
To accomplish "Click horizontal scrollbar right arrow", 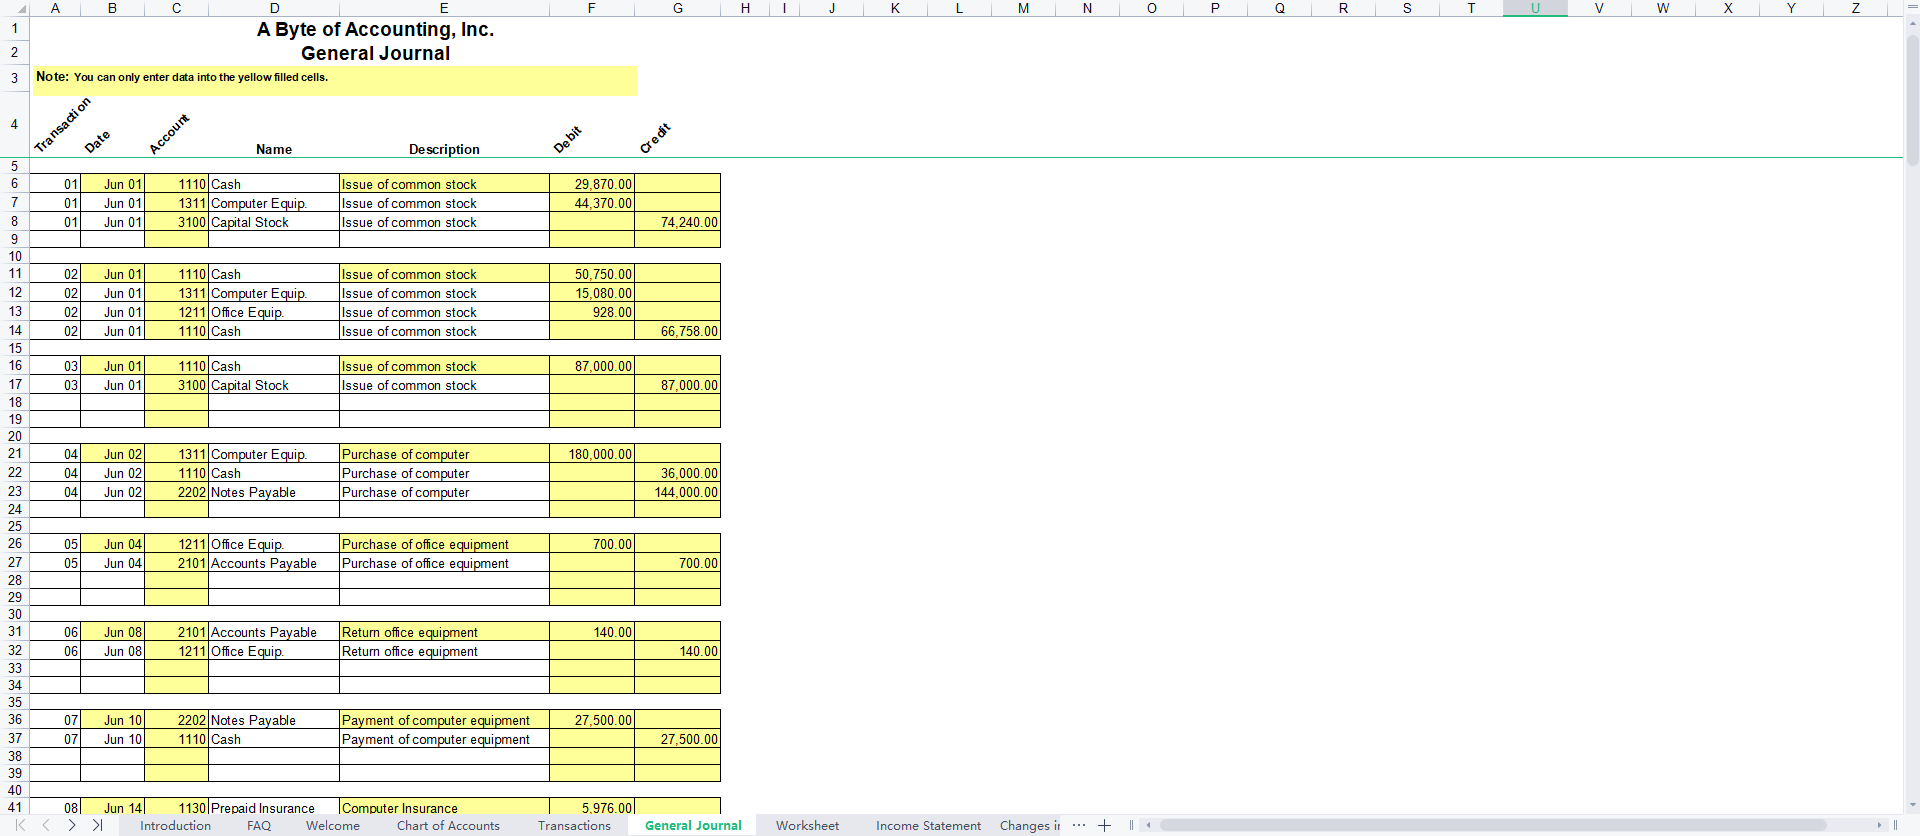I will click(1879, 825).
